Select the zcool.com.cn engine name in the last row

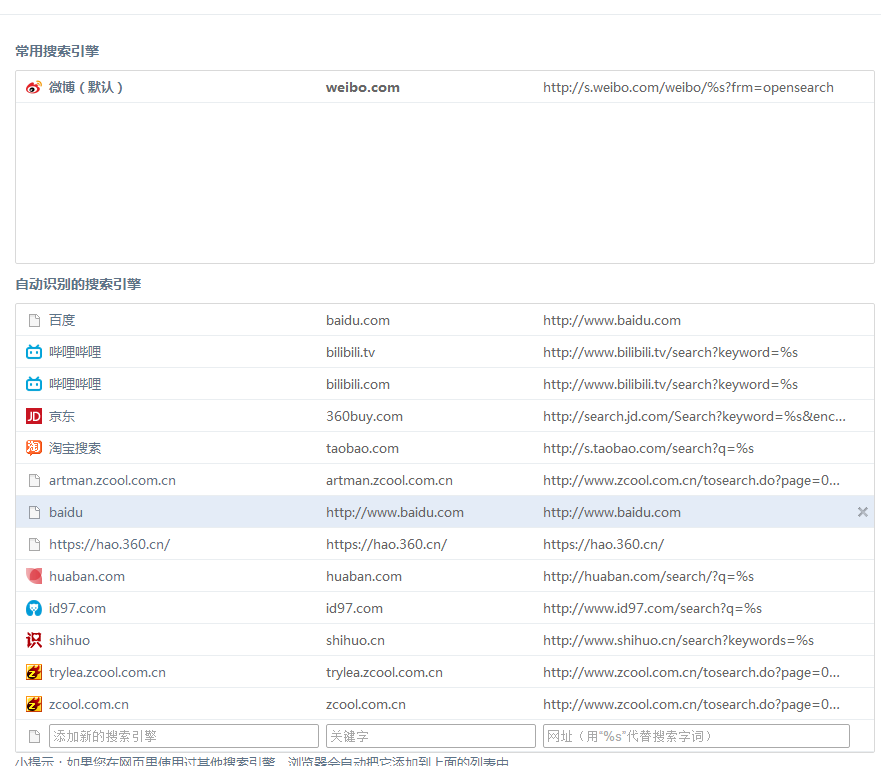pos(89,705)
